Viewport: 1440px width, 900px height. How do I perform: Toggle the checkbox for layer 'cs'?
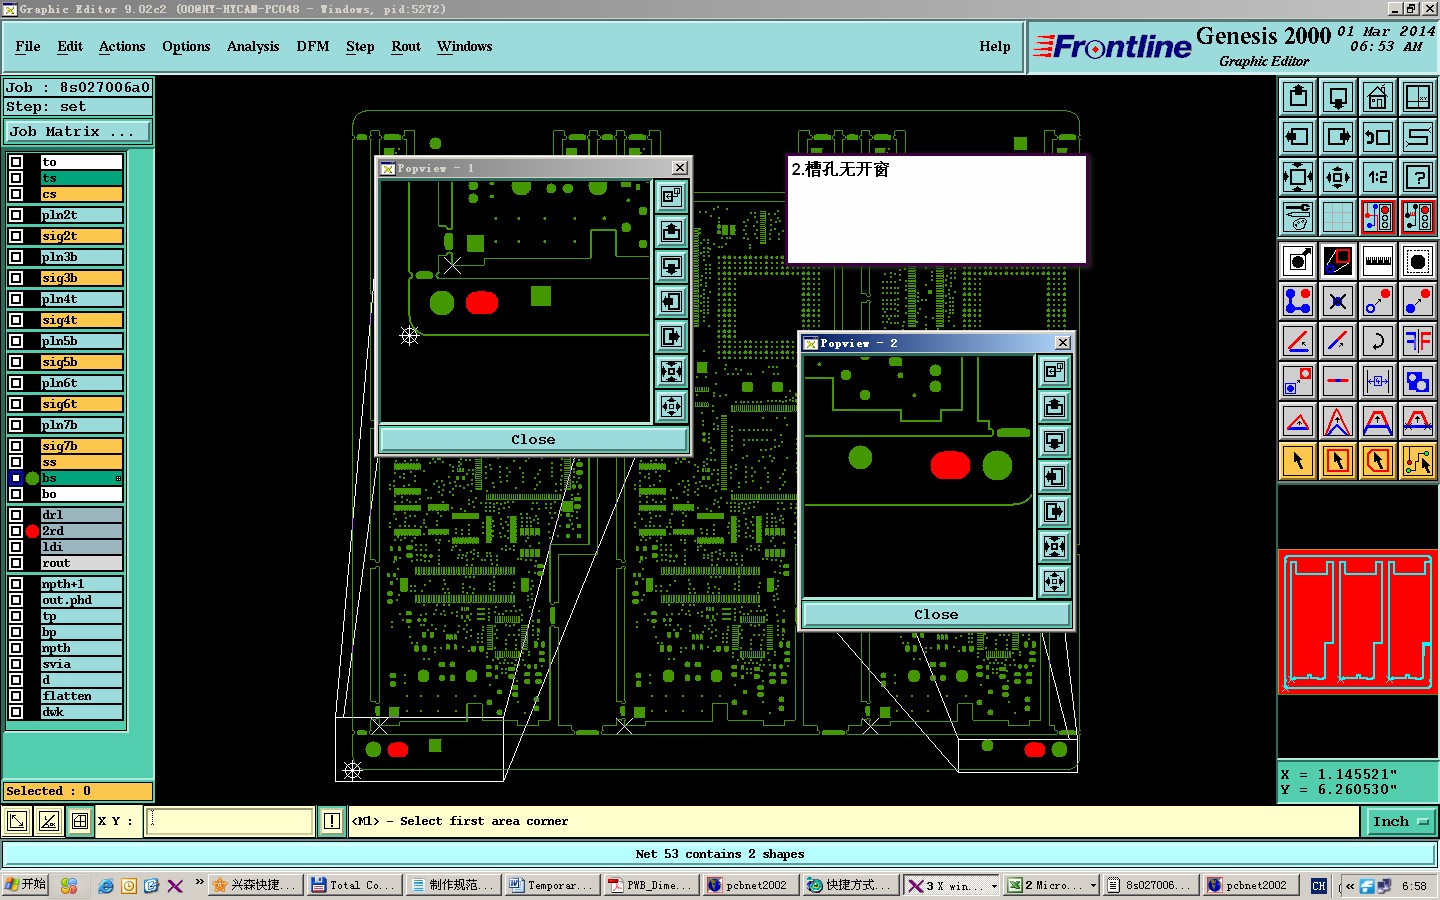(x=16, y=194)
